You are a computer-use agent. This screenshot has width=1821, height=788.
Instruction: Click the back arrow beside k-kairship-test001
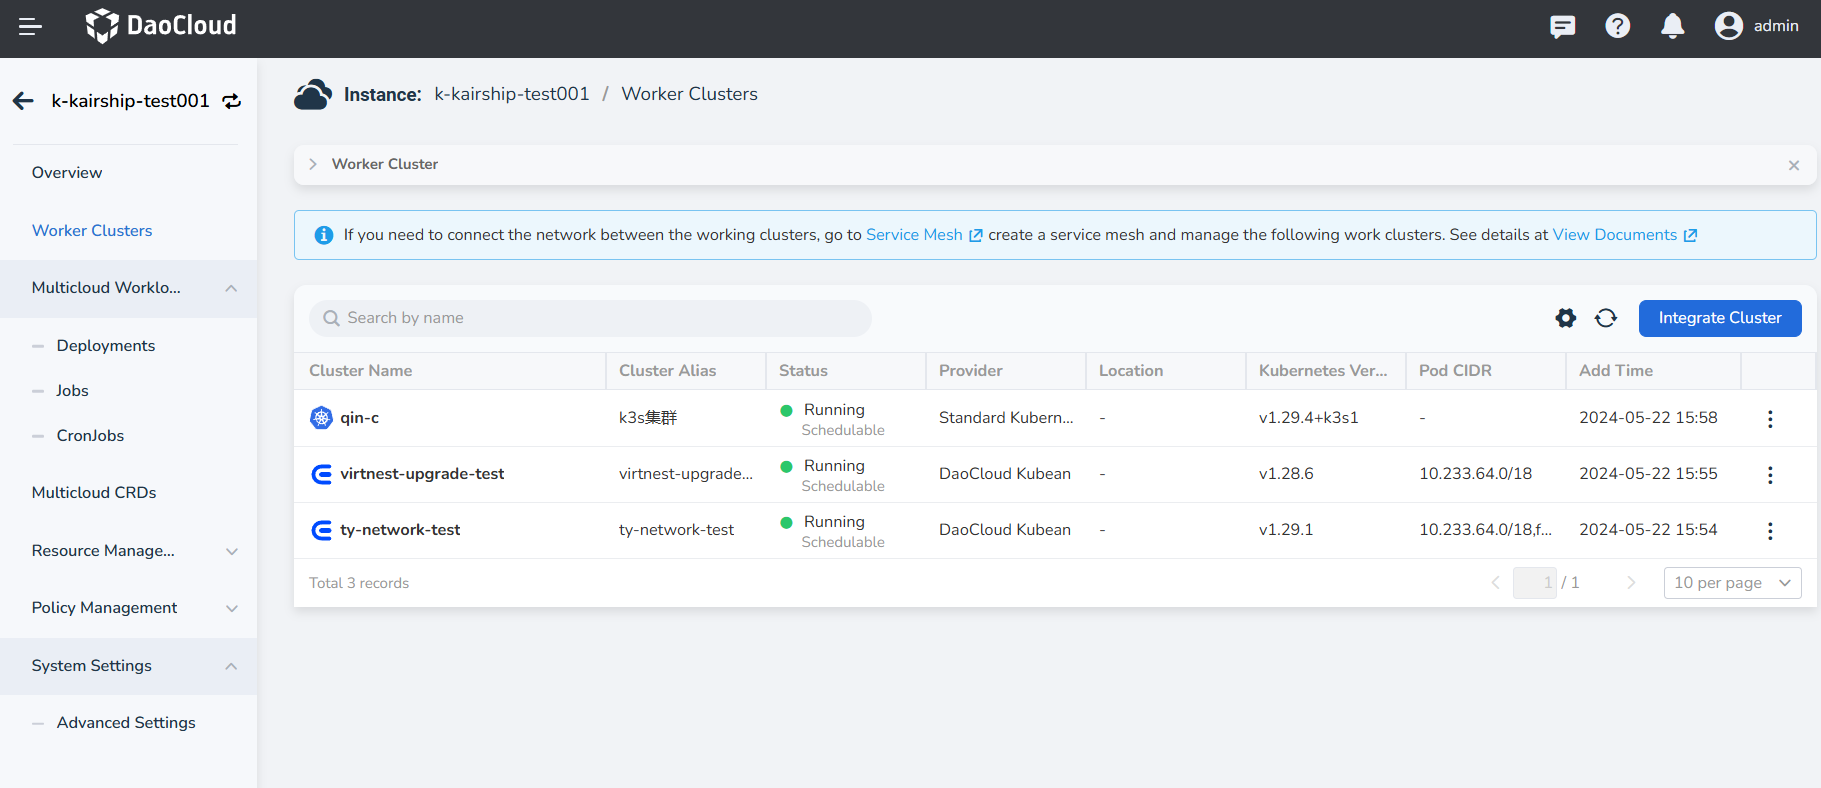23,101
